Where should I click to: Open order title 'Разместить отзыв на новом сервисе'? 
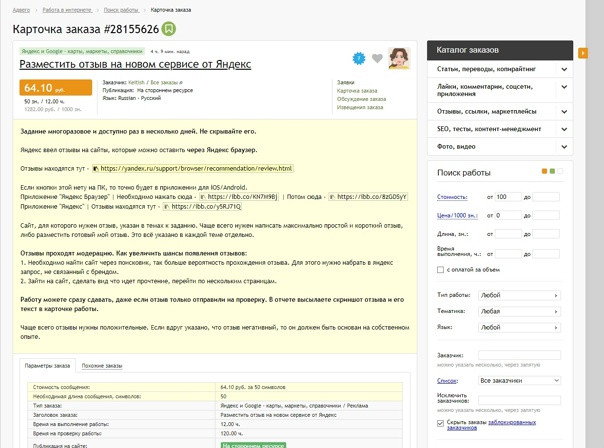(x=135, y=64)
